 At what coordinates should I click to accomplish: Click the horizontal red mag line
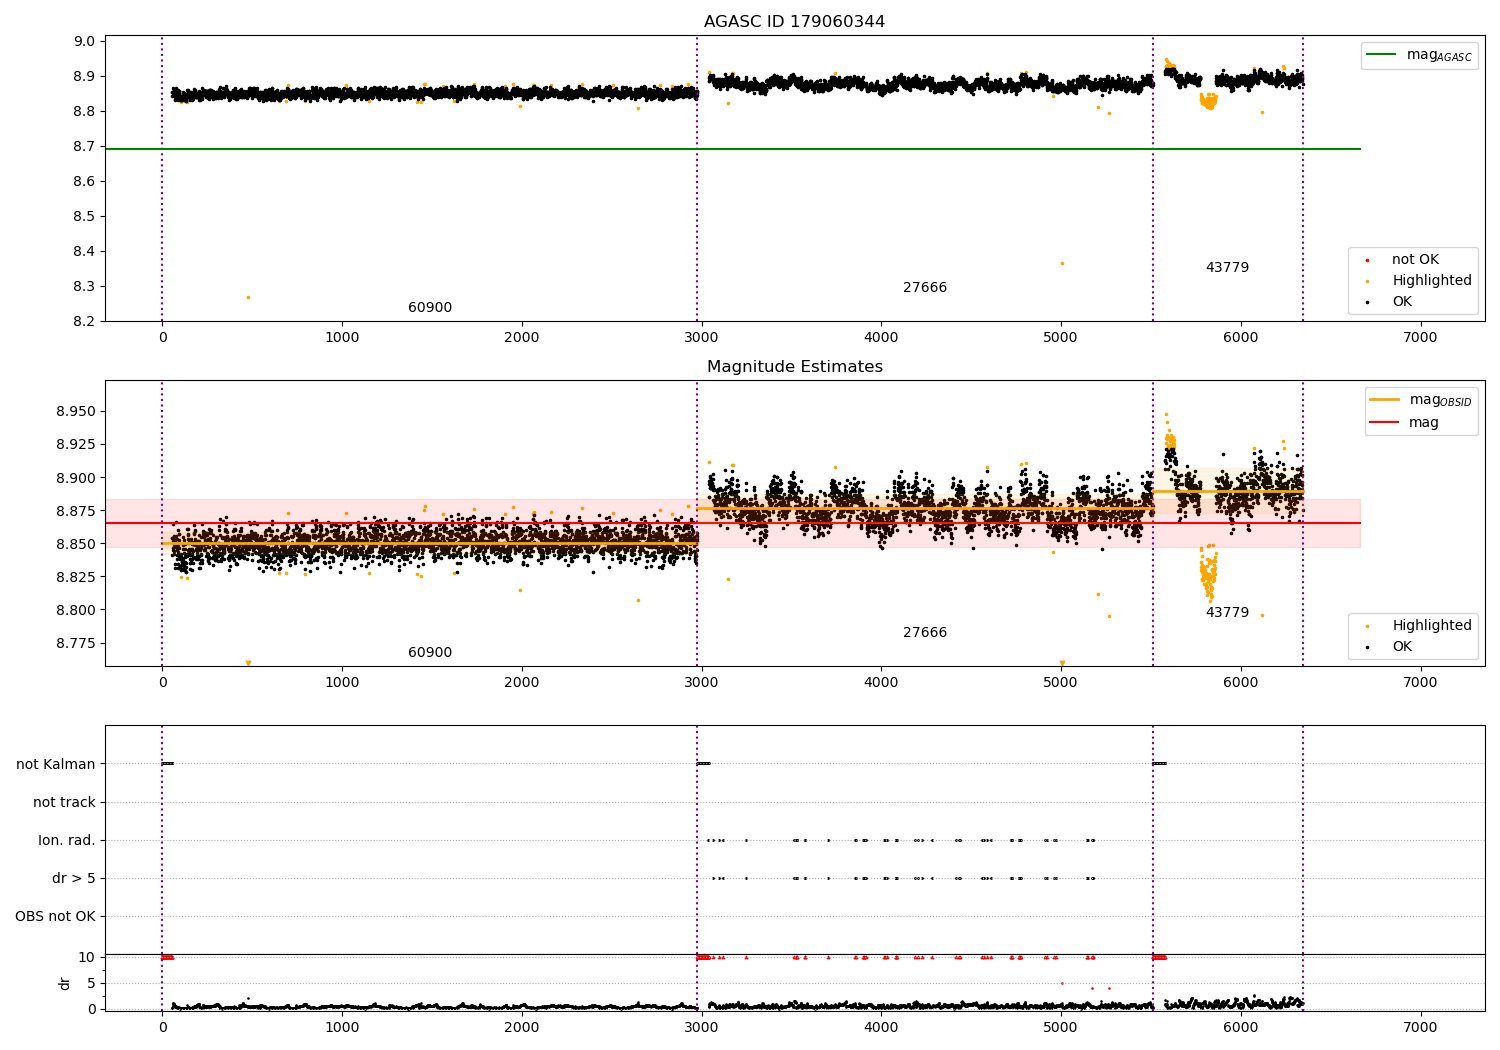pyautogui.click(x=733, y=523)
